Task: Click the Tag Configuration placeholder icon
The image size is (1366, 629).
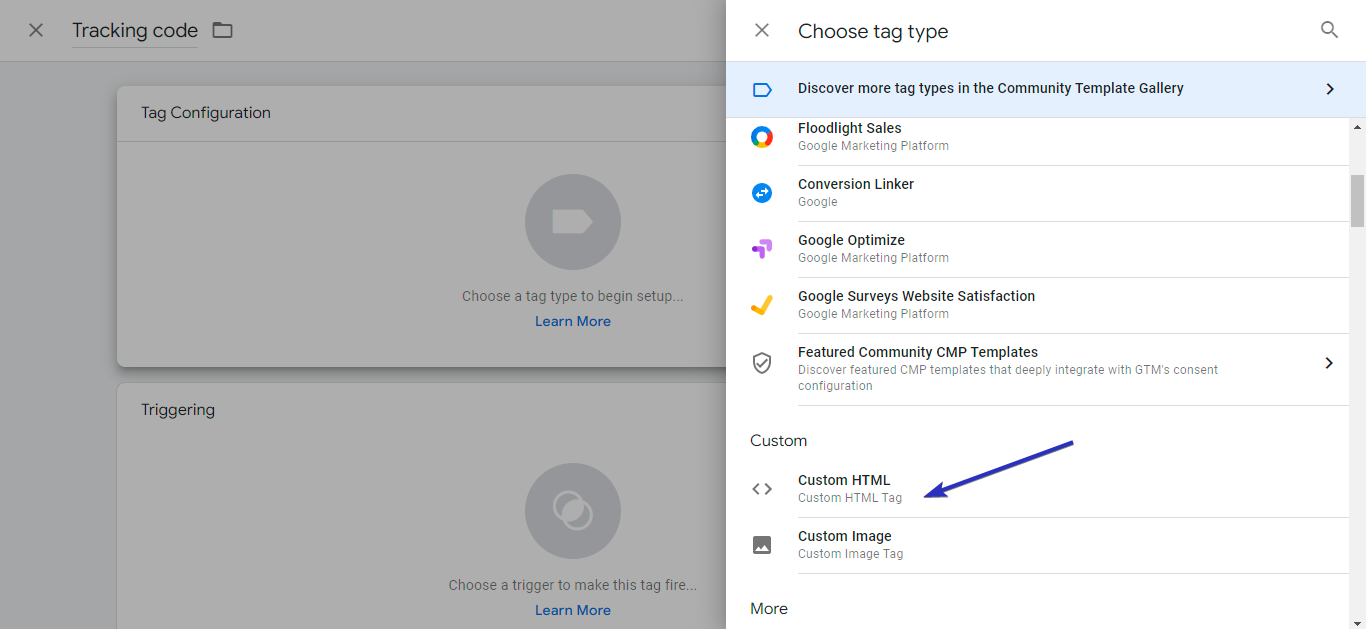Action: 573,222
